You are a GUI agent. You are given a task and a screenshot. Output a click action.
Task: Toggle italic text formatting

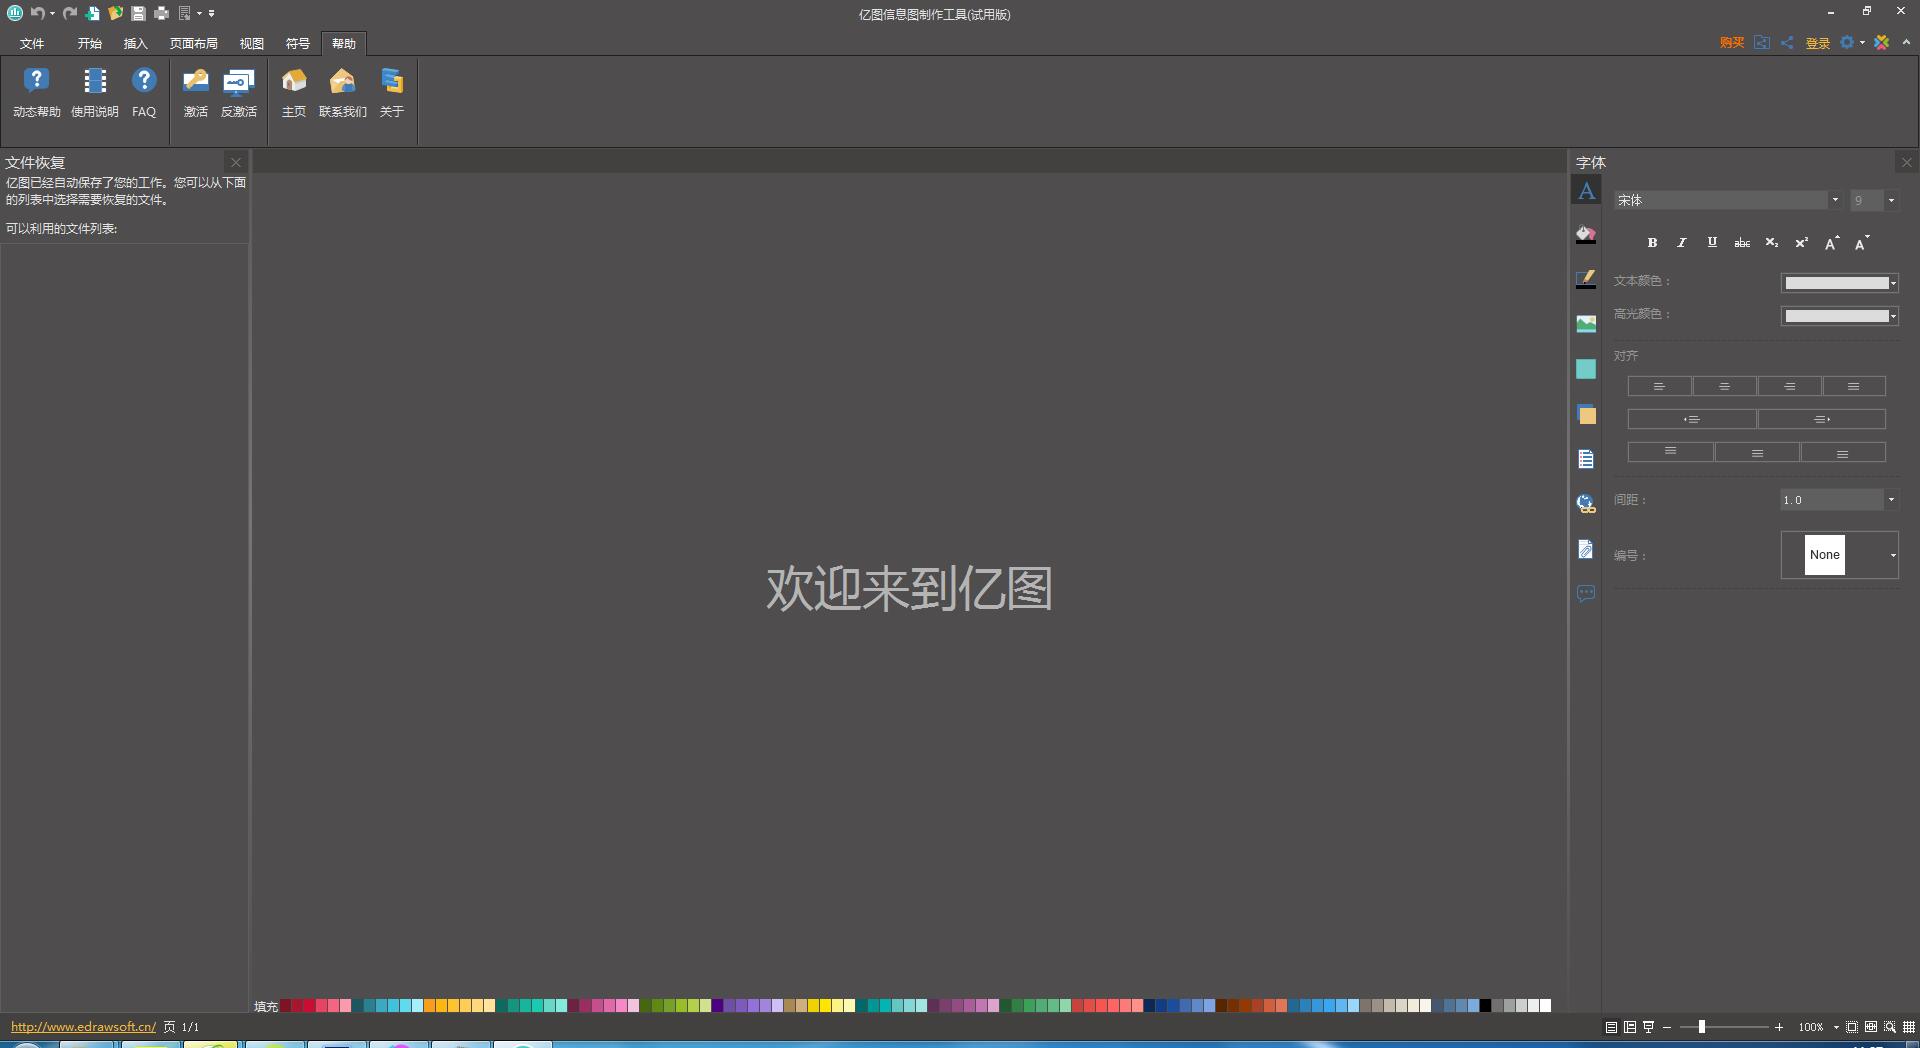[x=1682, y=243]
